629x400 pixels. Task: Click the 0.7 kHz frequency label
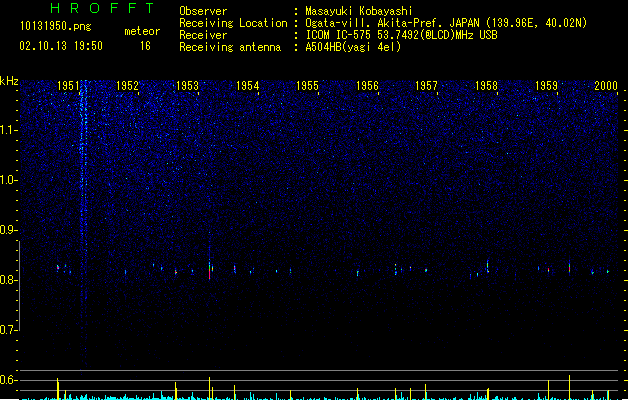coord(8,330)
